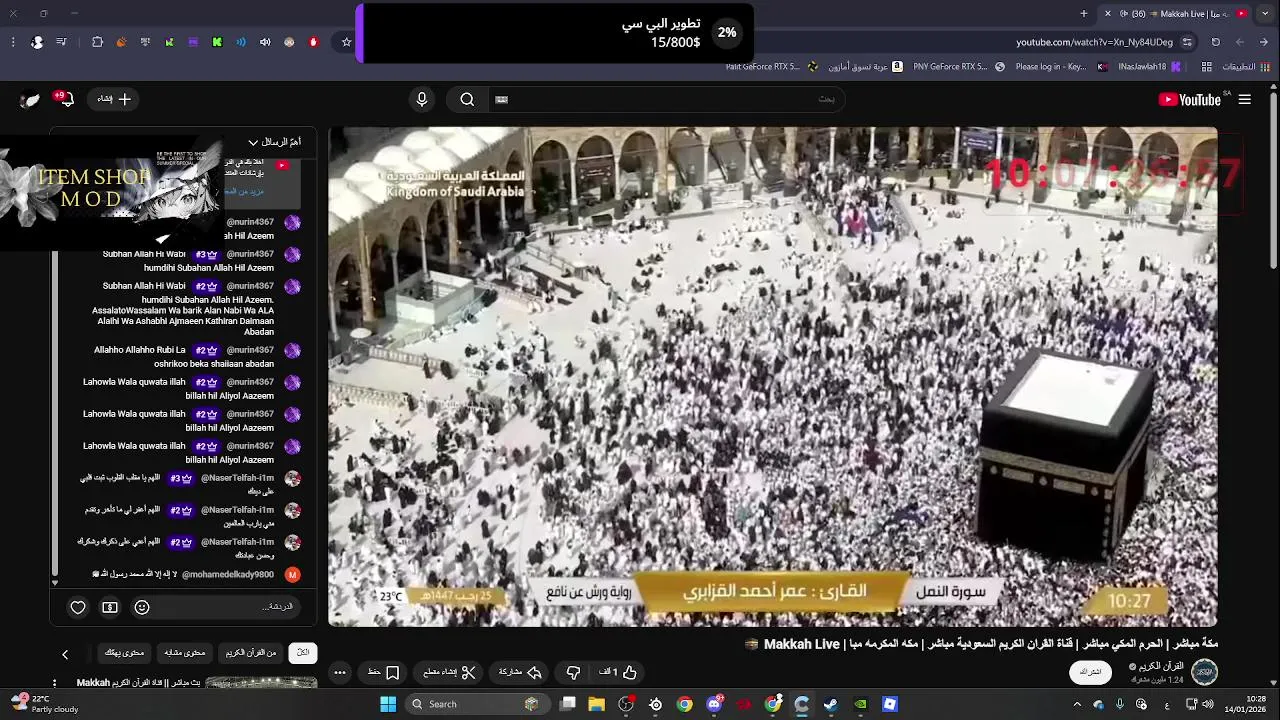Open the 'Please log in - Key...' bookmark
Screen dimensions: 1280x720
tap(1061, 67)
